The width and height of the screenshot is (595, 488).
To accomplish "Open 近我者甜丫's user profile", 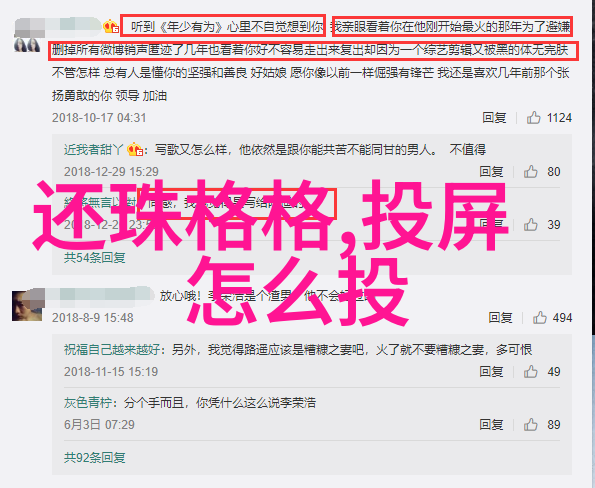I will tap(93, 150).
